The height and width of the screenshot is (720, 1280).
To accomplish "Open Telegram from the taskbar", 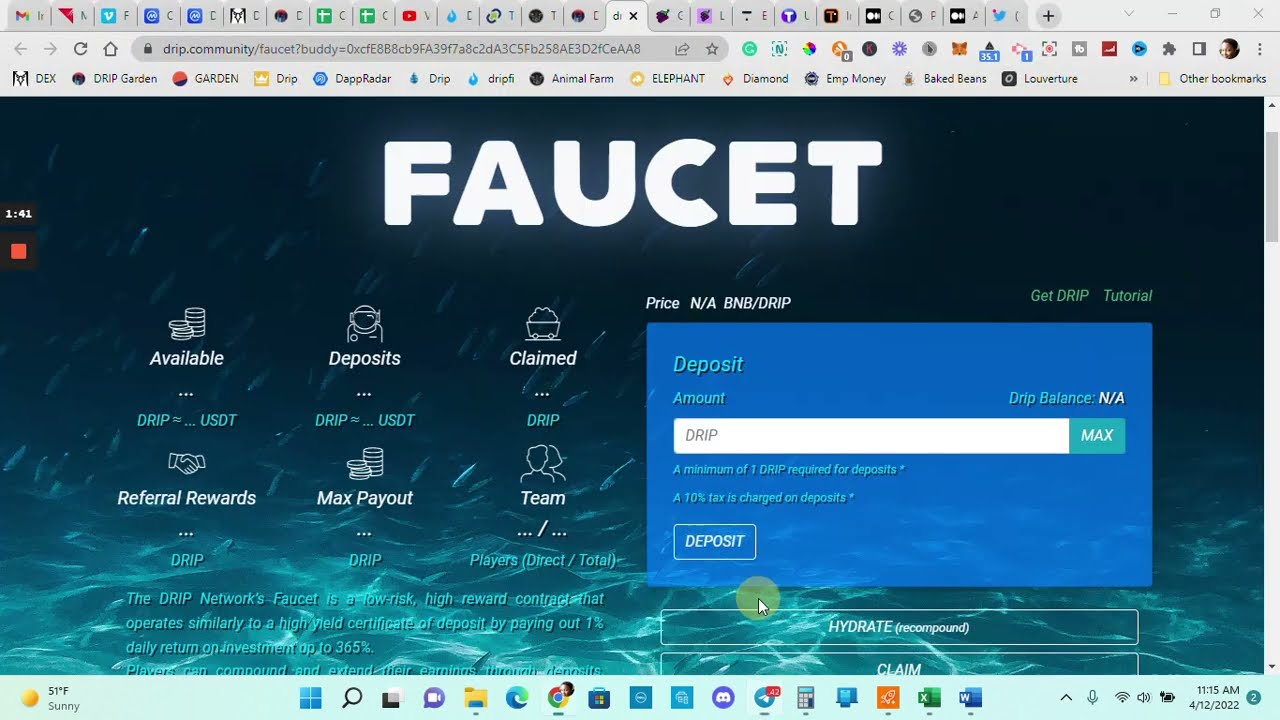I will [766, 698].
